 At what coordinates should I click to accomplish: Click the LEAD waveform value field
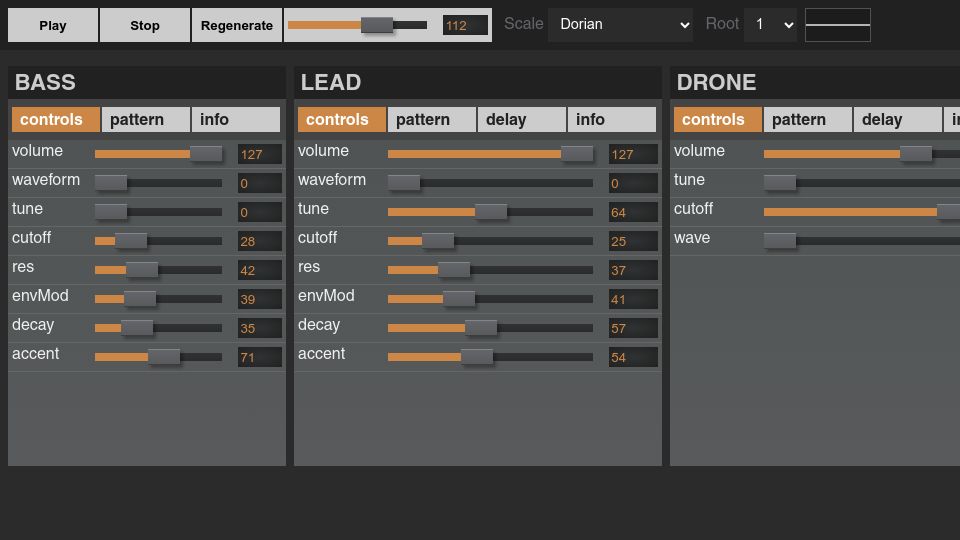click(633, 183)
